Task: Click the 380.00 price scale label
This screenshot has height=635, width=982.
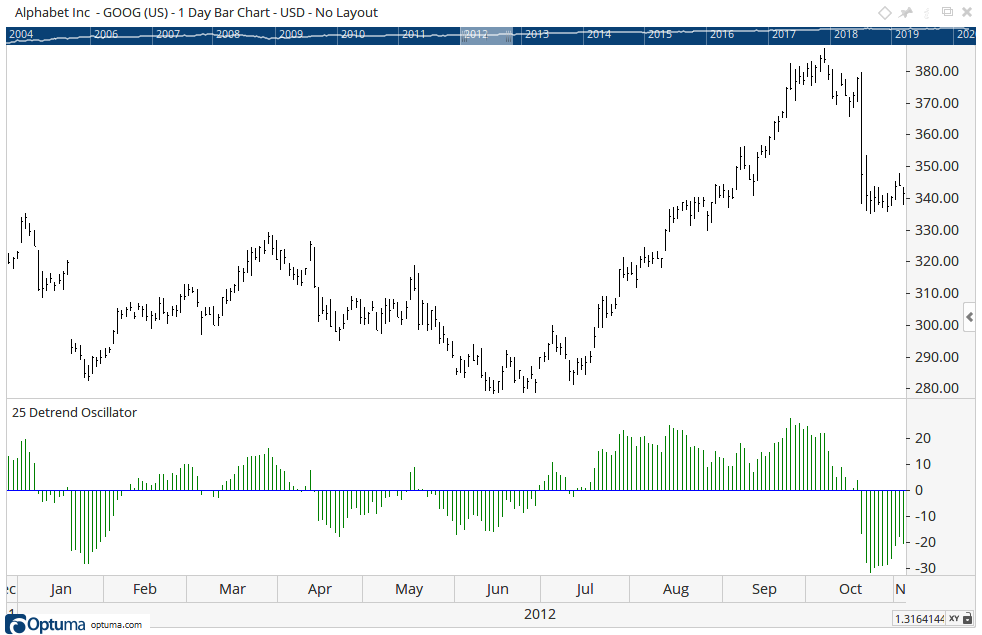Action: pyautogui.click(x=937, y=71)
